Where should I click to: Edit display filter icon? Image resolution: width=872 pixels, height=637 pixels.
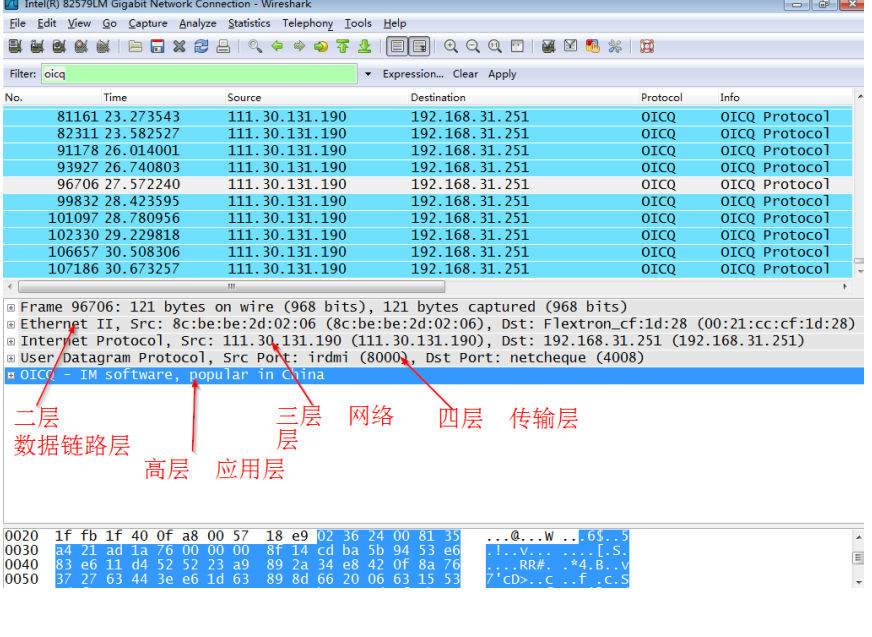click(x=571, y=46)
